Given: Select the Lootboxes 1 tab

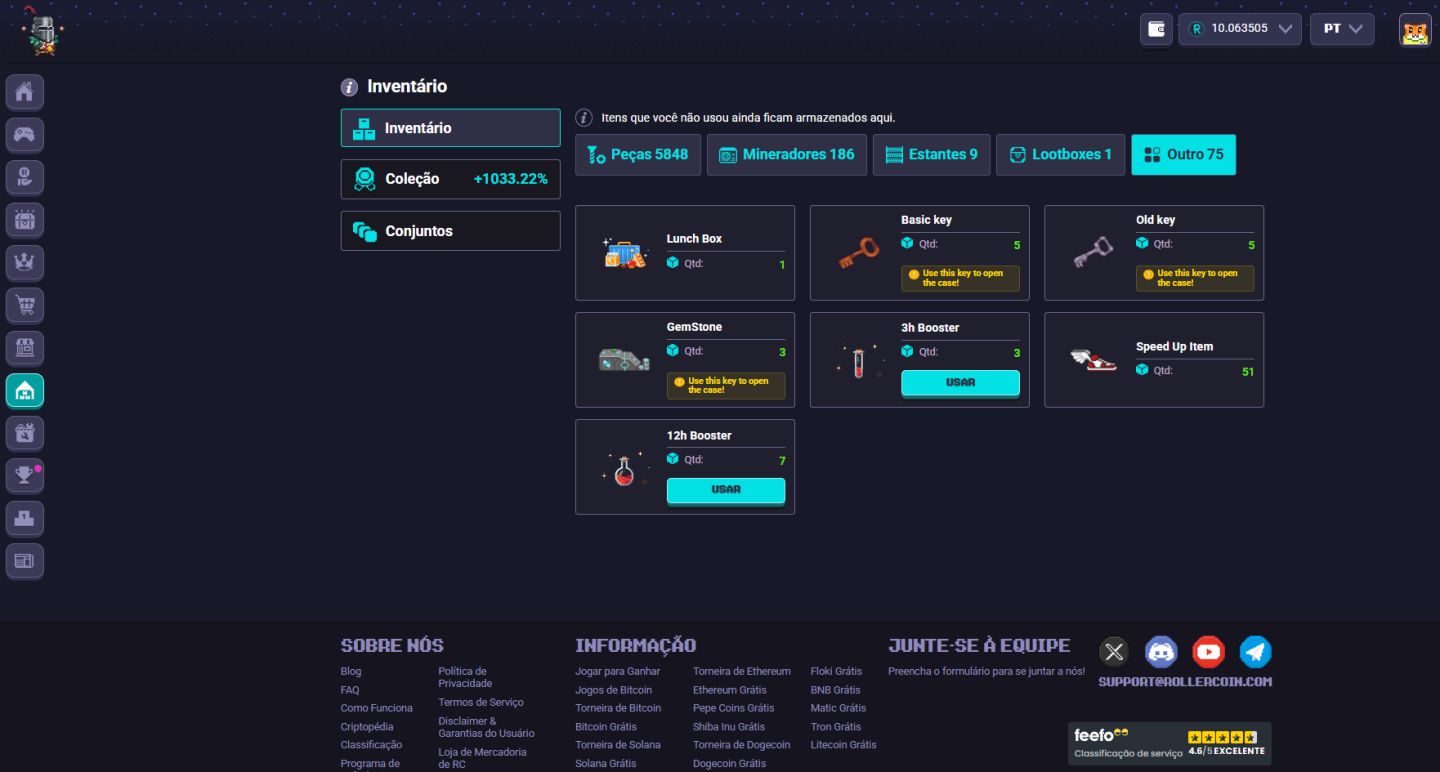Looking at the screenshot, I should tap(1060, 155).
